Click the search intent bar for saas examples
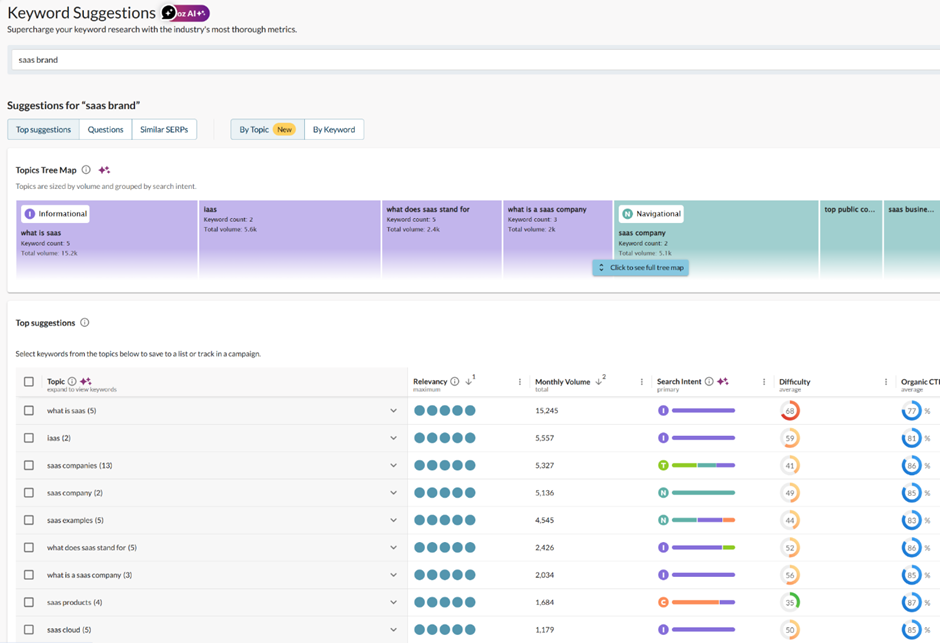The image size is (940, 643). coord(703,520)
